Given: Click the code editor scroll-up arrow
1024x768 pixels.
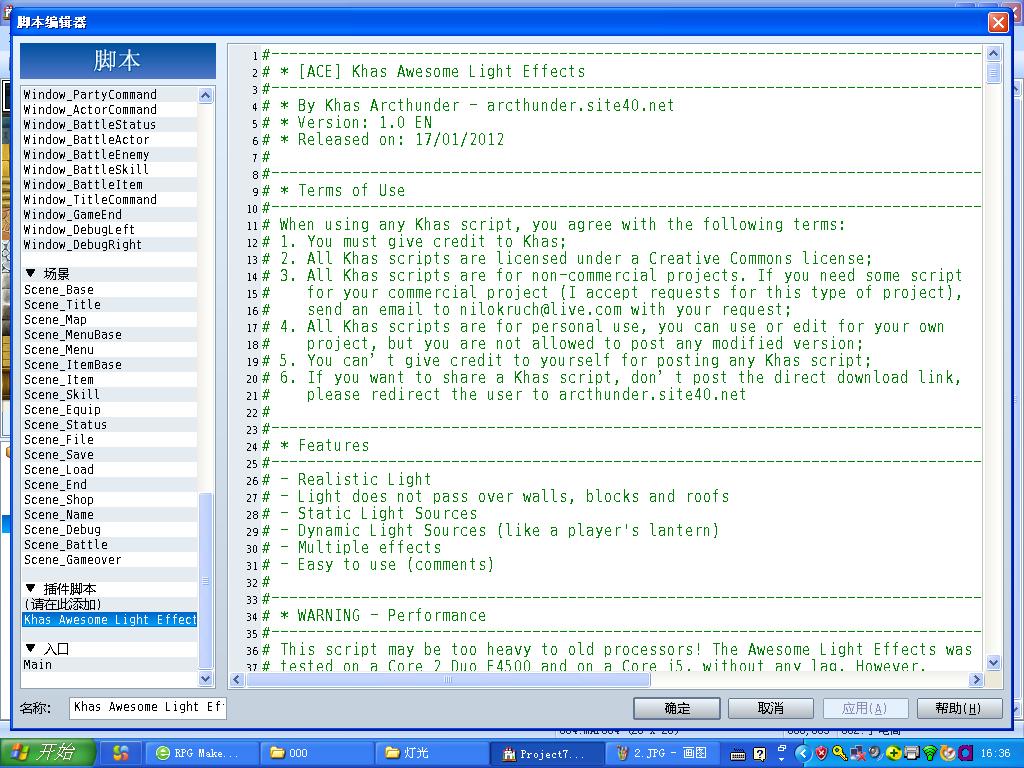Looking at the screenshot, I should coord(993,54).
